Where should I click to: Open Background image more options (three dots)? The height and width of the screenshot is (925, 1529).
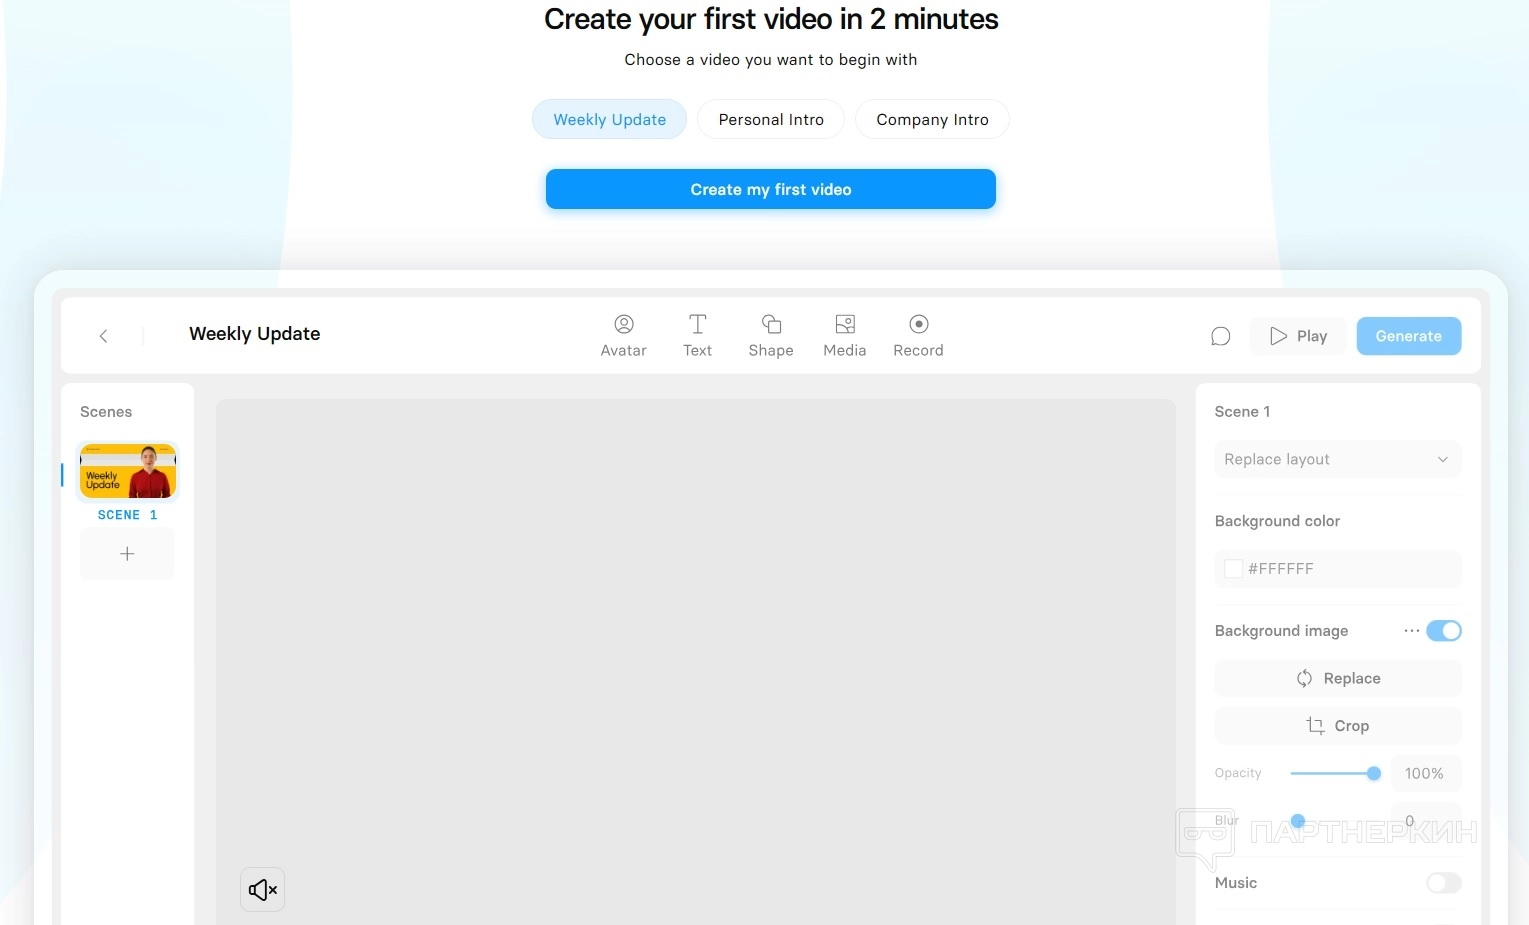point(1411,631)
